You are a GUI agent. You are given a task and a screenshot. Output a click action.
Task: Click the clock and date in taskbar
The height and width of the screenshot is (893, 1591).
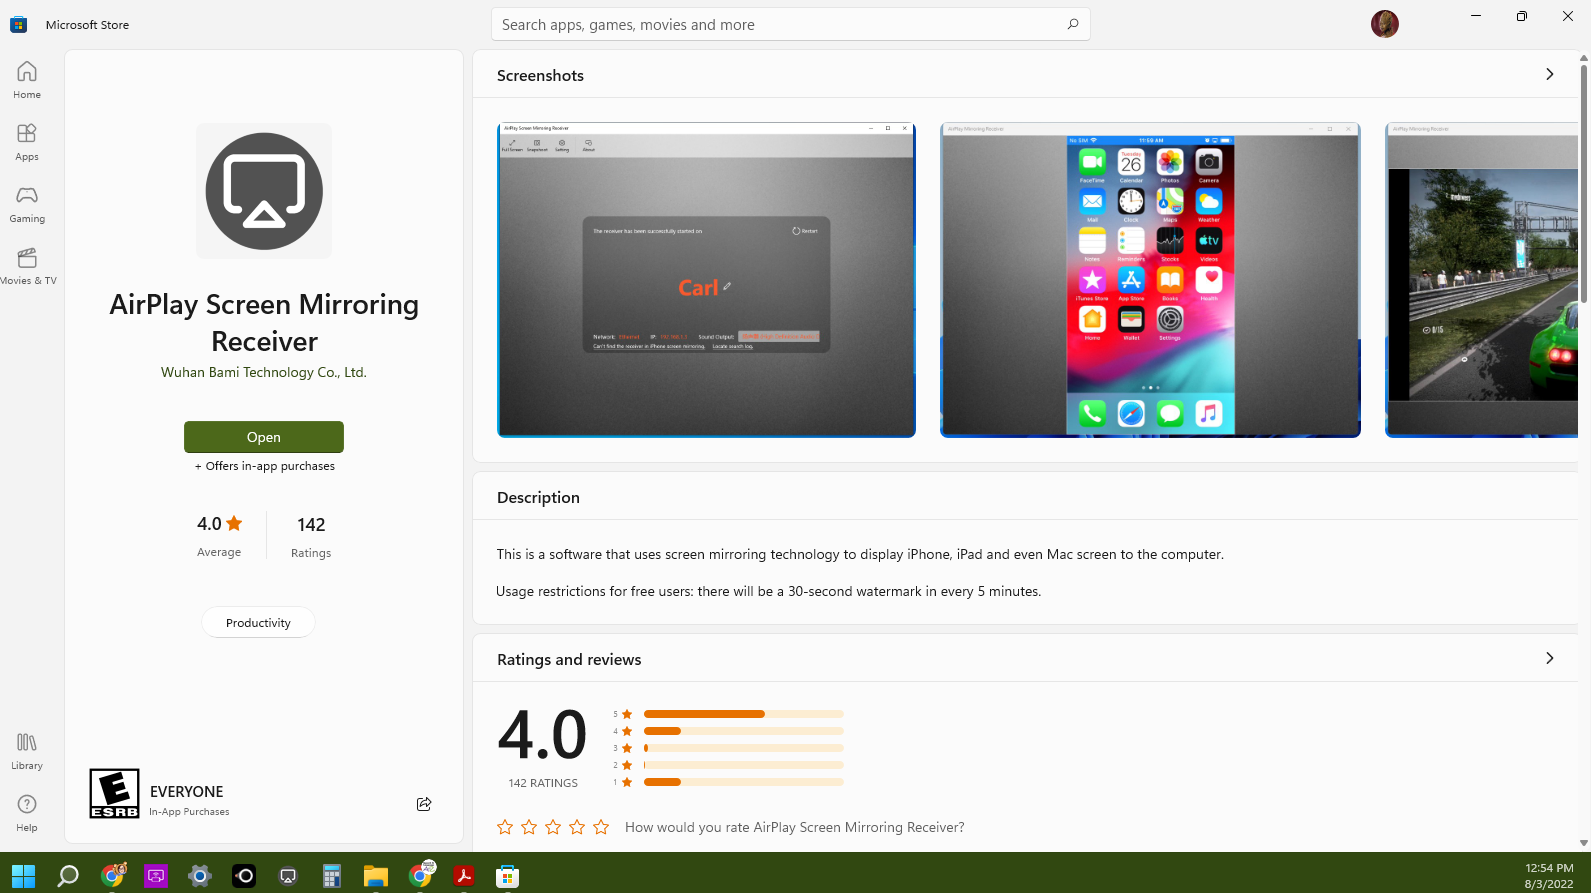[1549, 876]
